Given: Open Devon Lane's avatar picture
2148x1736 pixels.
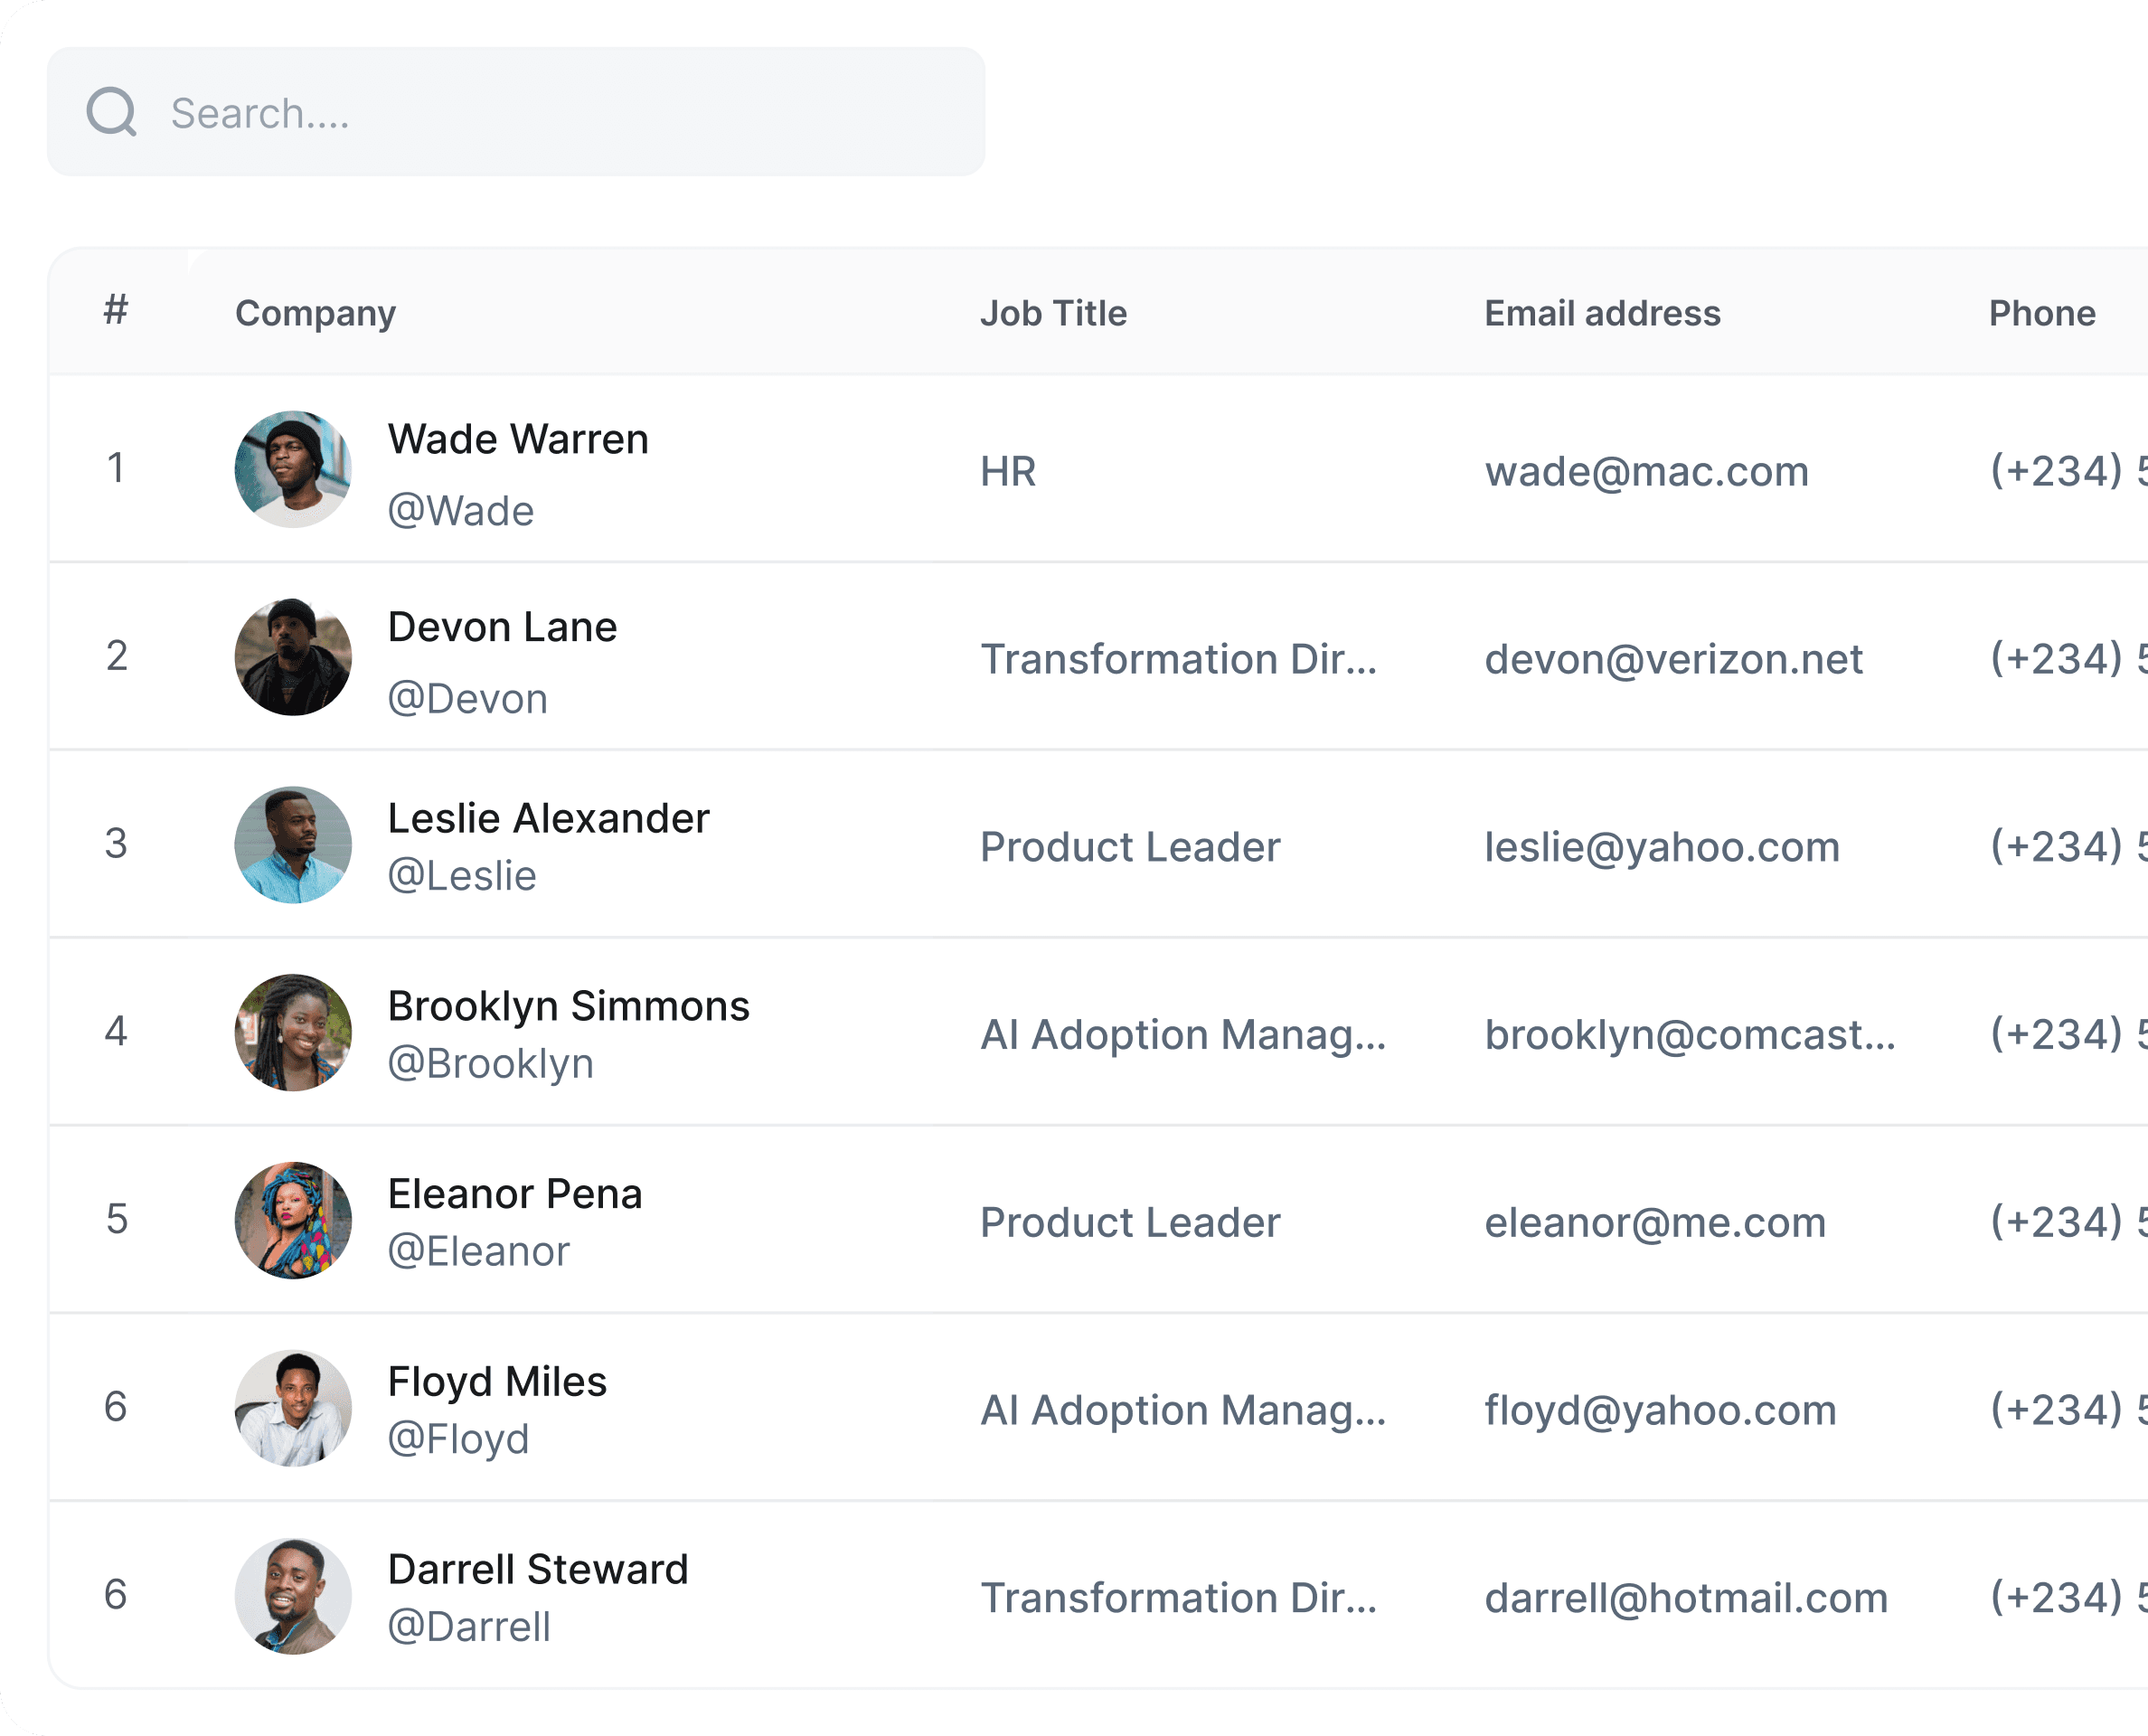Looking at the screenshot, I should tap(293, 657).
